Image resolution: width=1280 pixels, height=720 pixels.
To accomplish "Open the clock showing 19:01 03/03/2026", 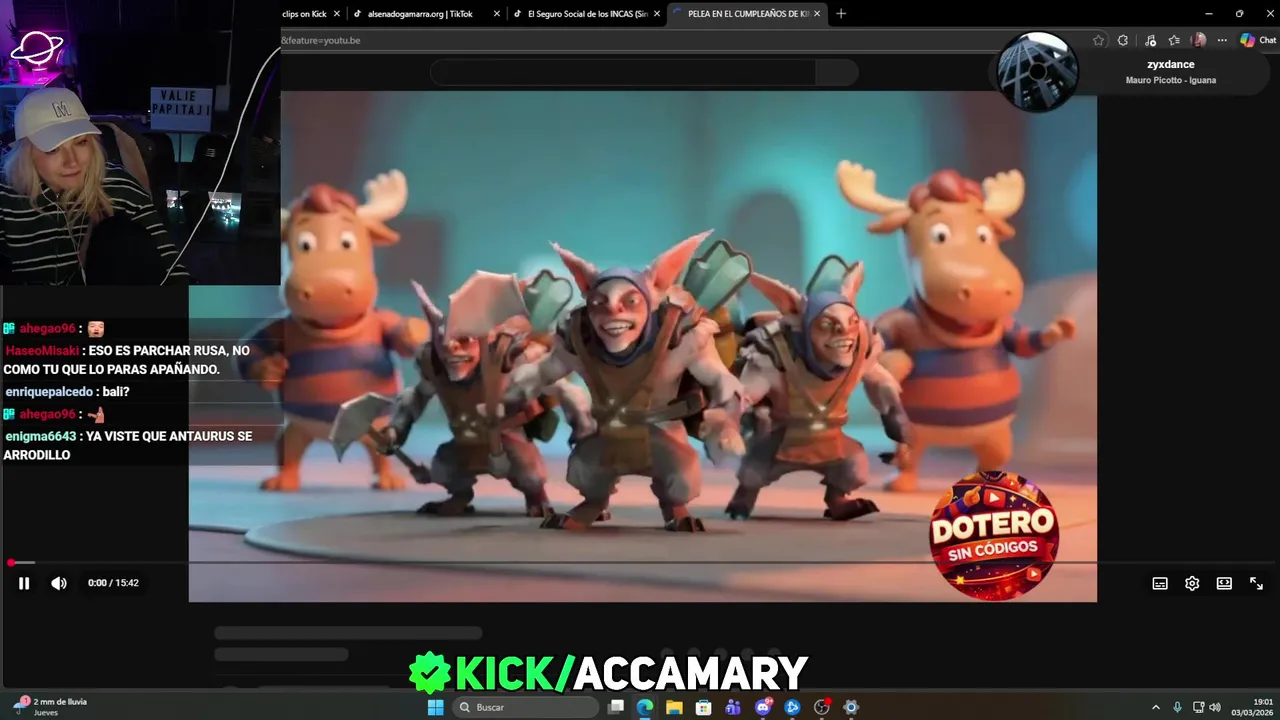I will (x=1252, y=707).
